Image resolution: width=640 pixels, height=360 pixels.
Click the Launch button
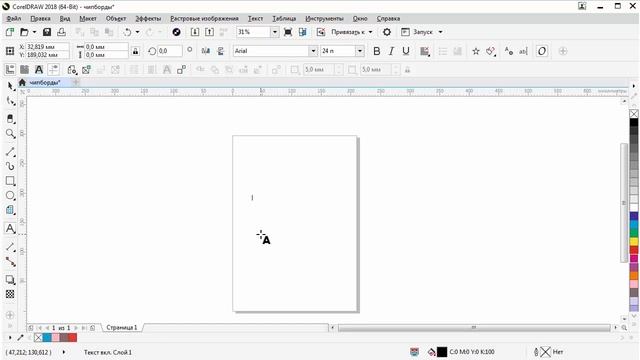[x=417, y=32]
